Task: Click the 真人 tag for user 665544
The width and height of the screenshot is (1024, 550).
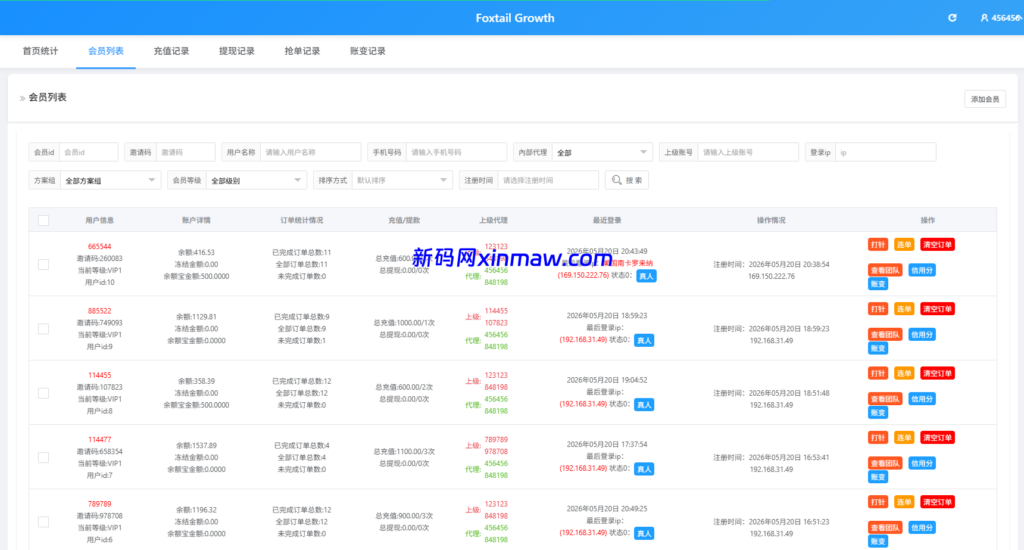Action: pos(646,276)
